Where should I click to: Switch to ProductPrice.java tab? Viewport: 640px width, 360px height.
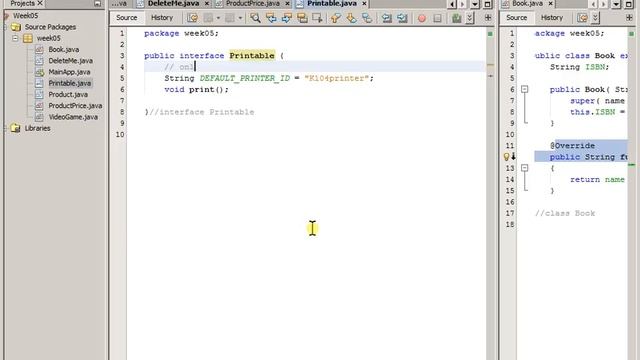pos(253,4)
